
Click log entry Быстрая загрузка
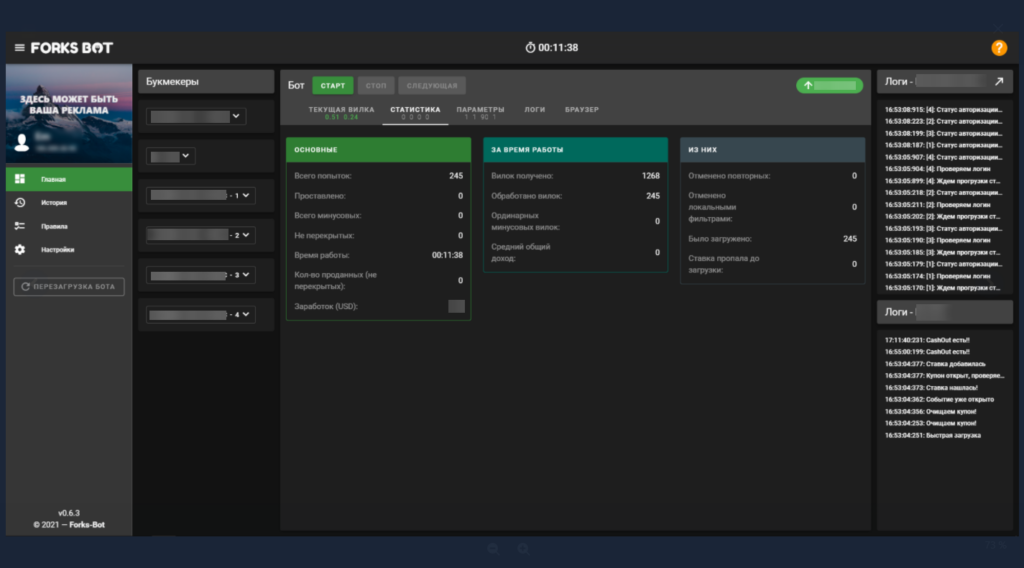point(933,435)
